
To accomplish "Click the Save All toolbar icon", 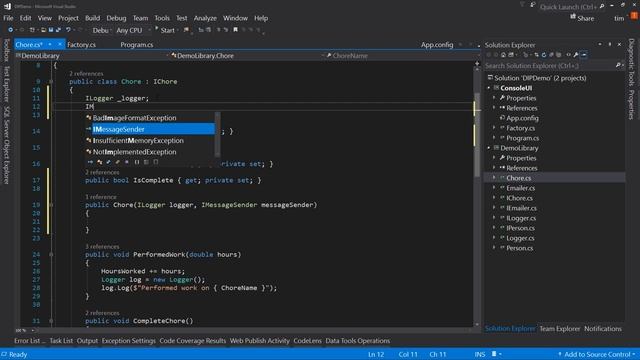I will click(x=58, y=30).
